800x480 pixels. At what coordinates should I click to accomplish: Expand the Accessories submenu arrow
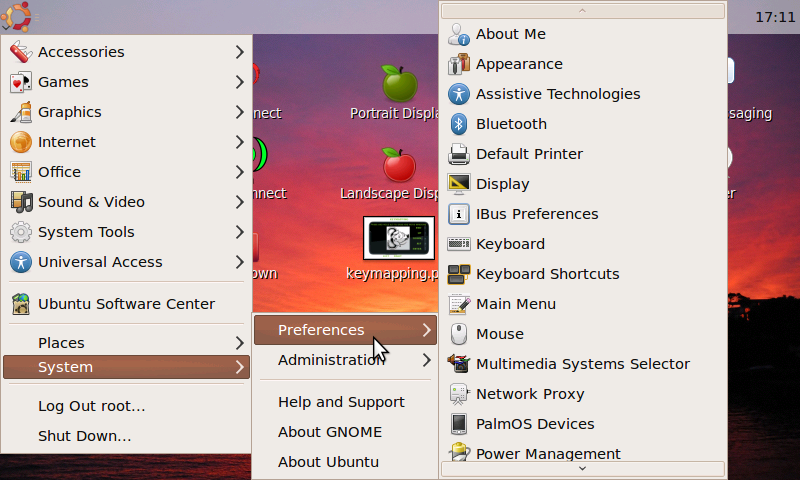(x=239, y=52)
